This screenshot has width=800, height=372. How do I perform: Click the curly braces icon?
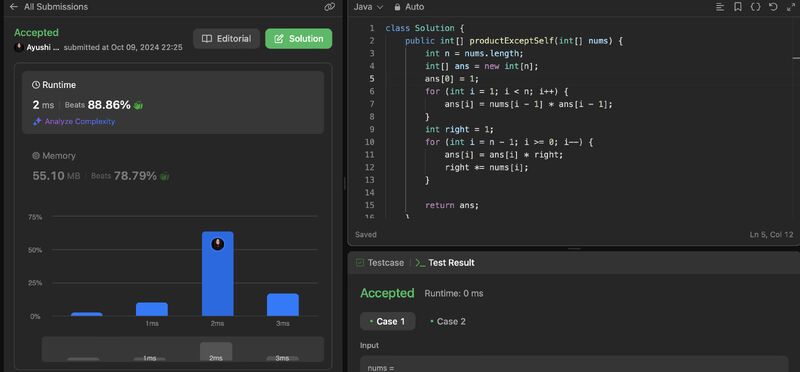coord(755,7)
